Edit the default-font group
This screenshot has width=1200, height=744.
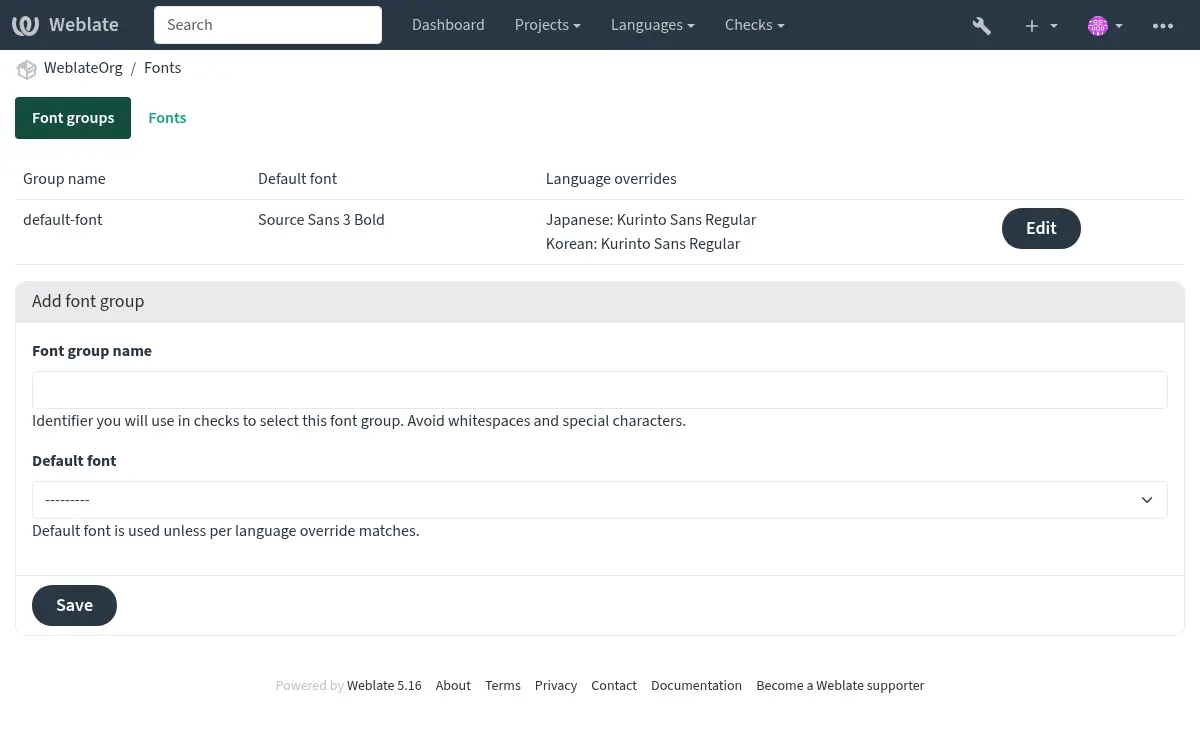click(1040, 228)
